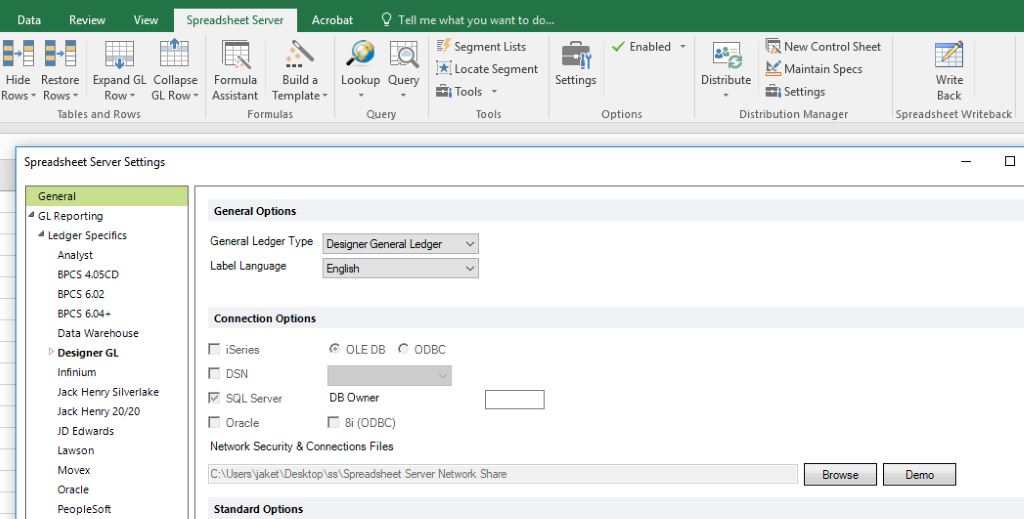Viewport: 1024px width, 519px height.
Task: Open Segment Lists
Action: click(481, 46)
